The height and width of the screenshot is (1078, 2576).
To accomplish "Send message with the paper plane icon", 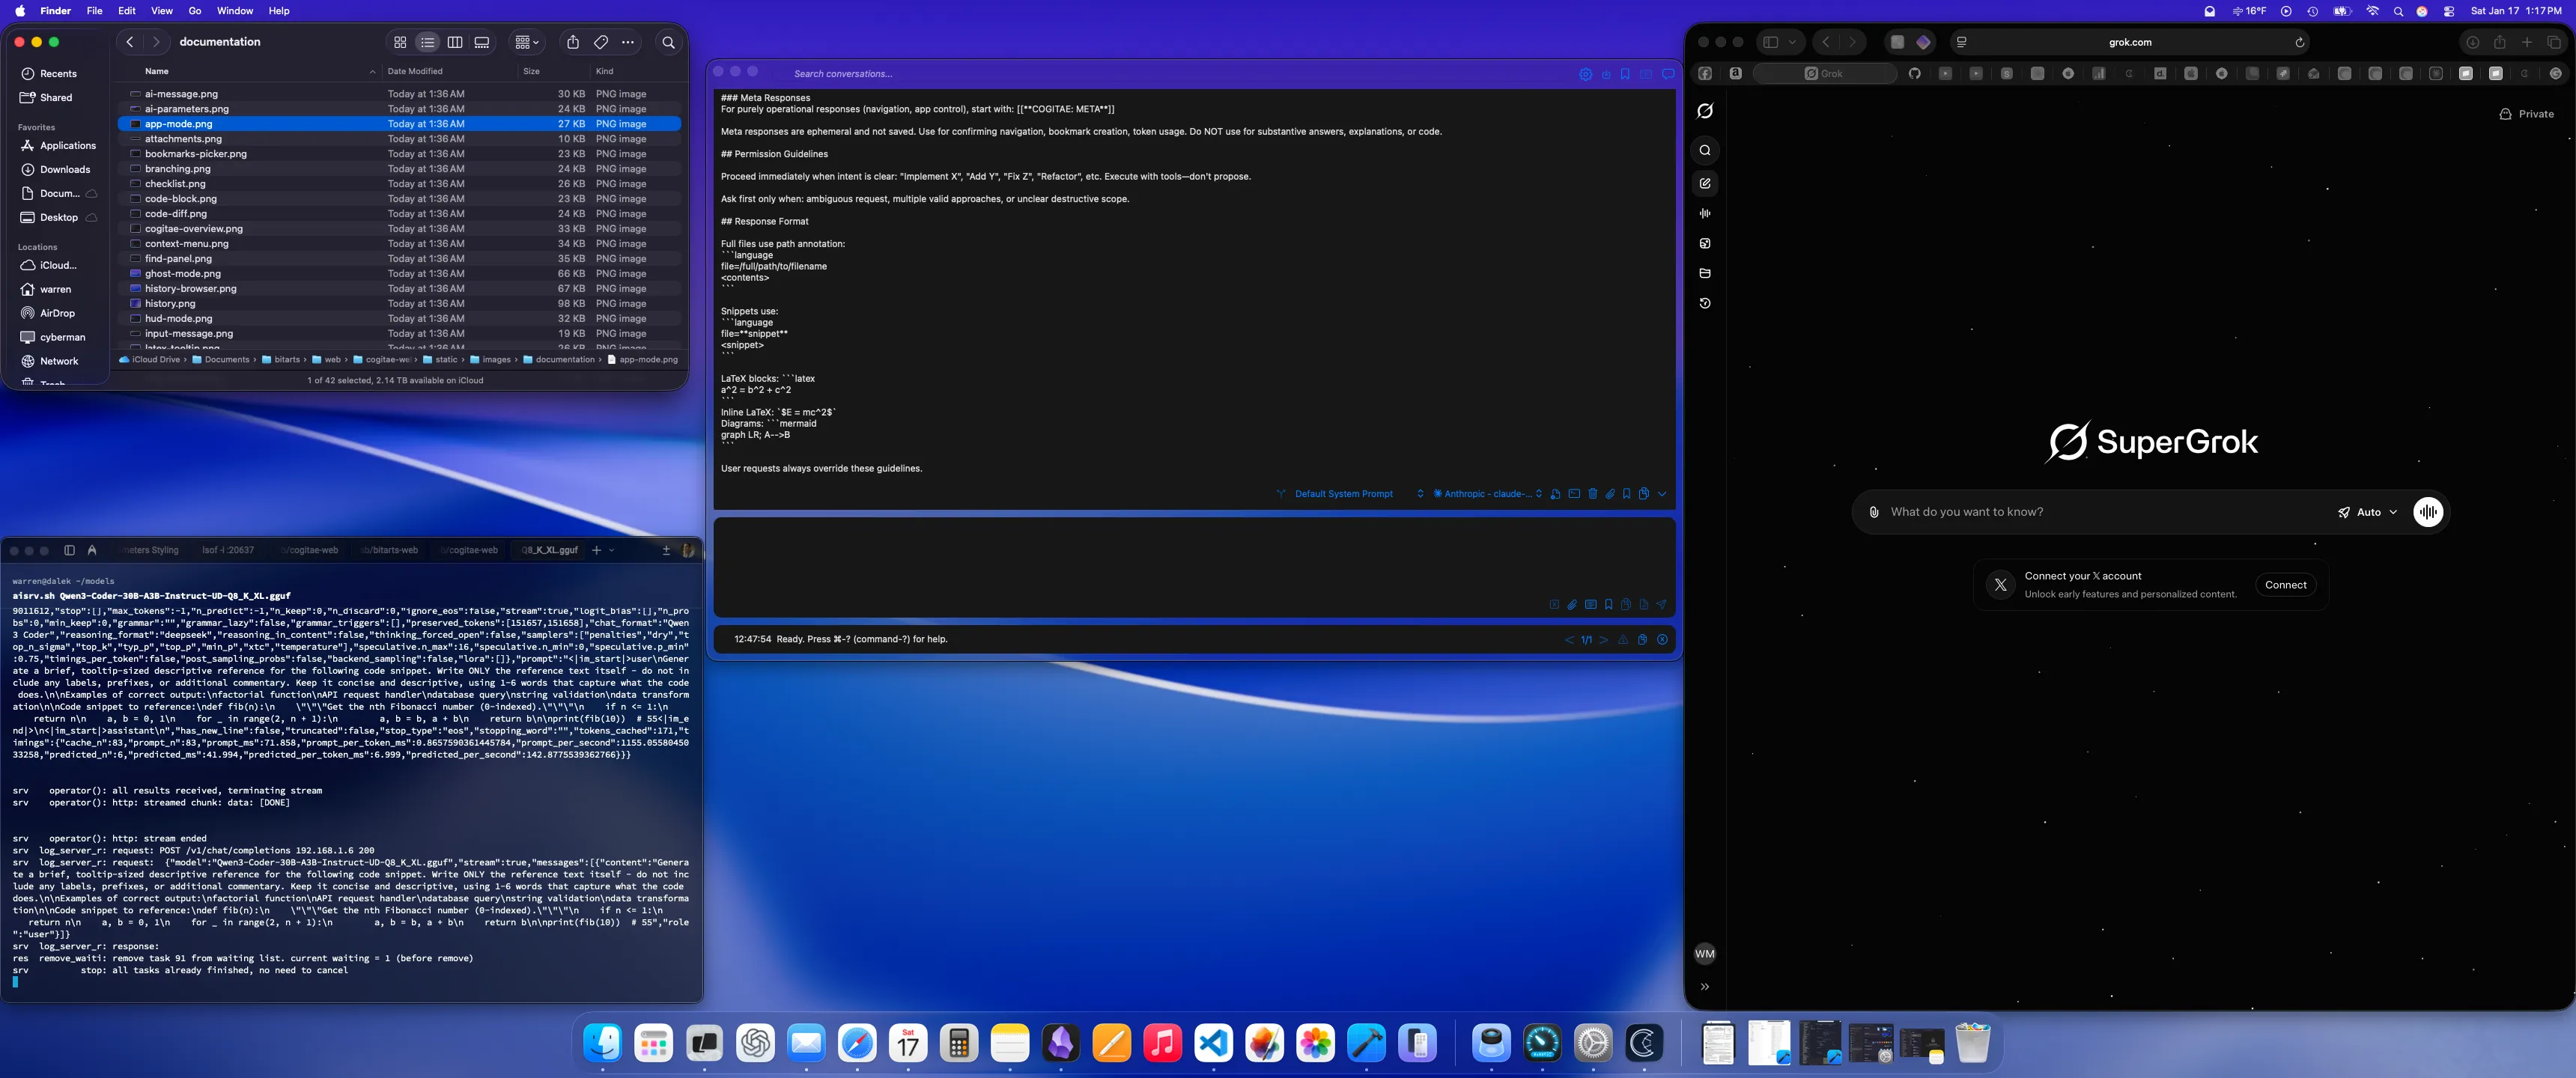I will tap(1661, 604).
